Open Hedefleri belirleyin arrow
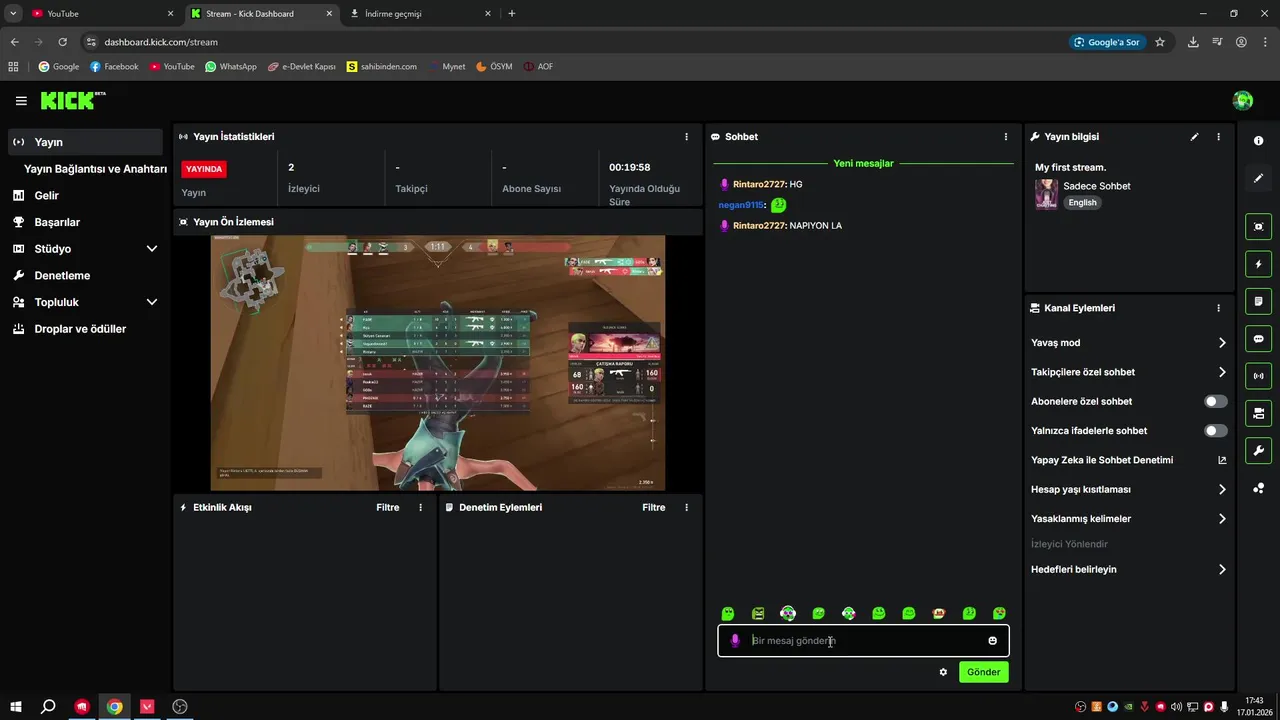Screen dimensions: 1280x720 tap(1222, 570)
